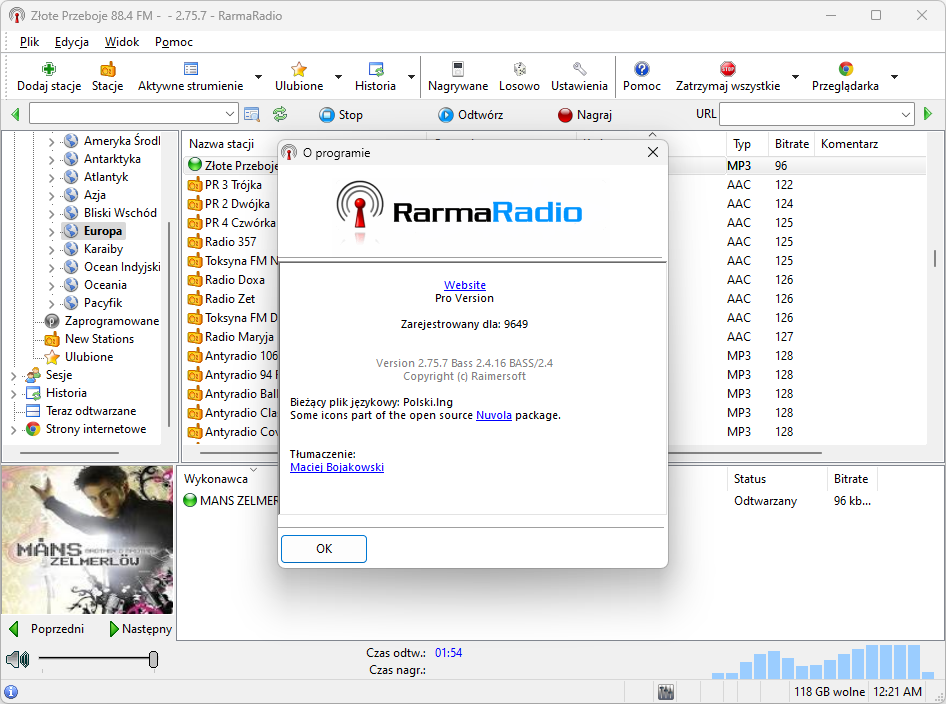The height and width of the screenshot is (704, 946).
Task: Select Europa in the region tree
Action: point(103,231)
